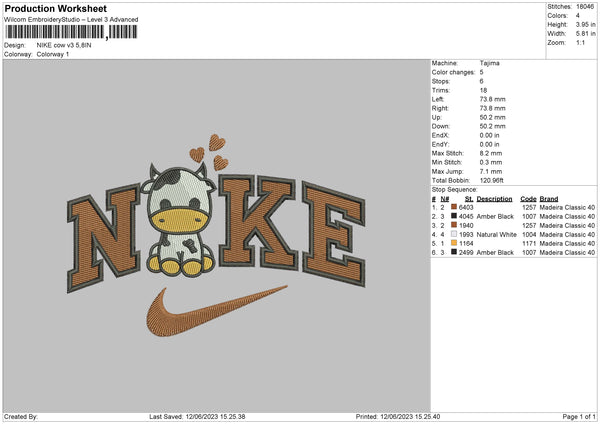The width and height of the screenshot is (600, 424).
Task: Click the black swatch beside 2499 Amber Black
Action: pyautogui.click(x=454, y=252)
